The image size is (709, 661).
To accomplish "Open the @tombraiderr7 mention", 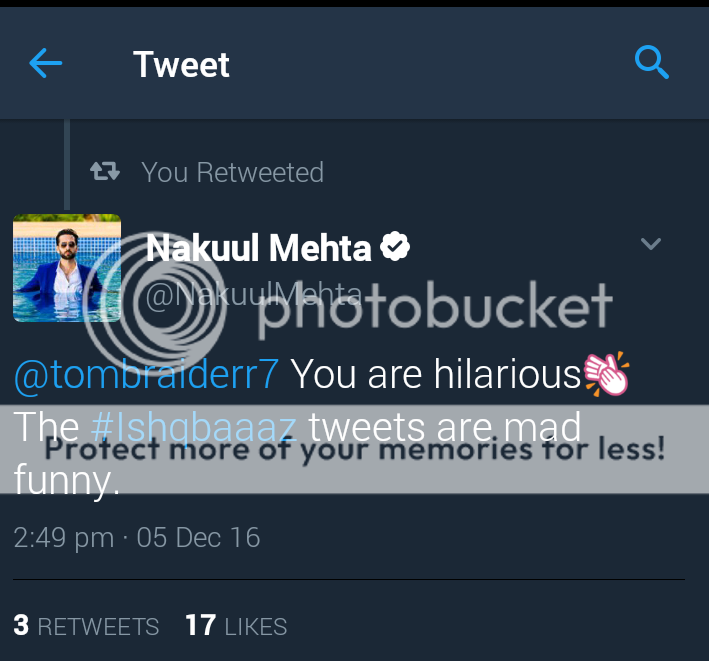I will pyautogui.click(x=146, y=375).
